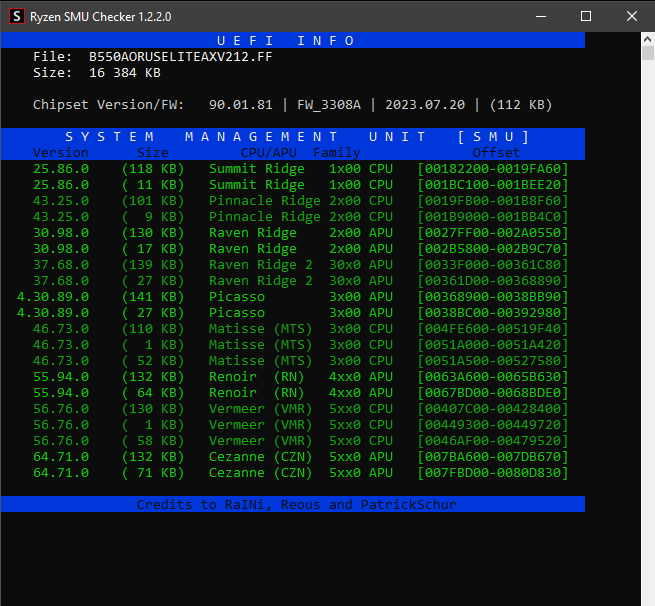This screenshot has width=655, height=606.
Task: Click Raven Ridge 2 in the 139 KB row
Action: coord(261,265)
